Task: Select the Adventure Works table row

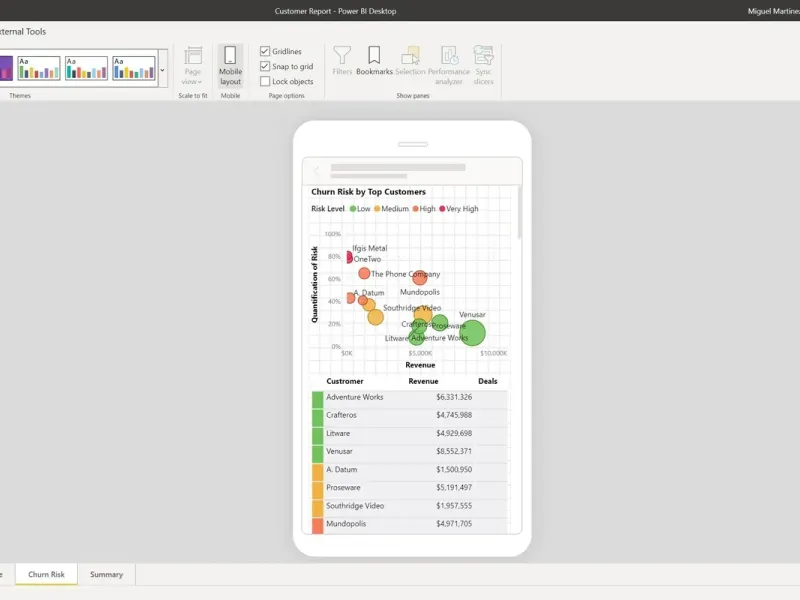Action: click(410, 397)
